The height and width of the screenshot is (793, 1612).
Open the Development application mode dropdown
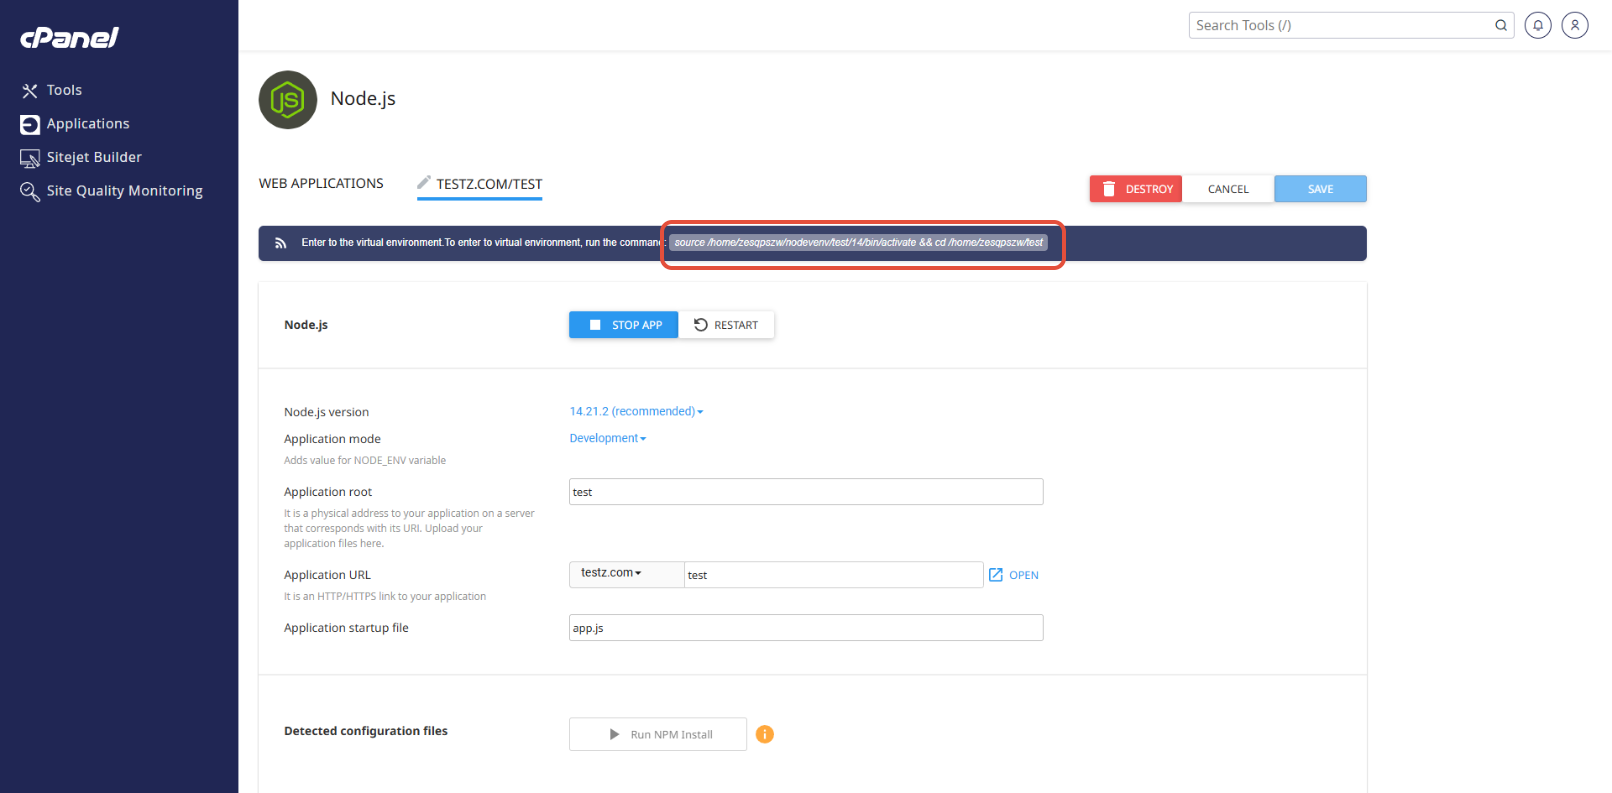coord(608,438)
